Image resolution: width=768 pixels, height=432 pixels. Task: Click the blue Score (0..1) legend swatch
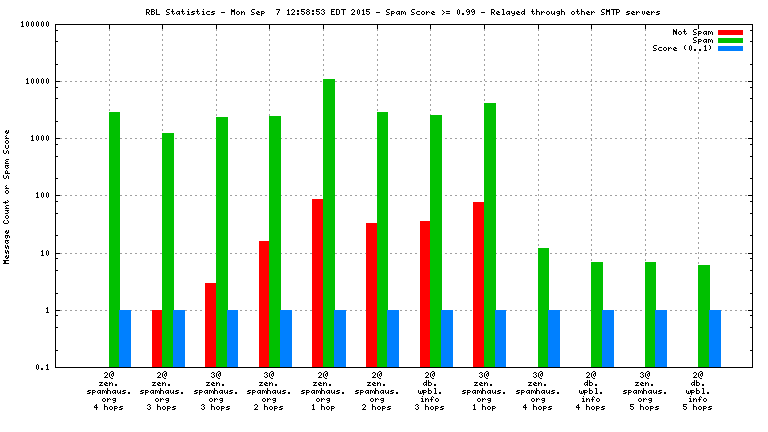[731, 48]
